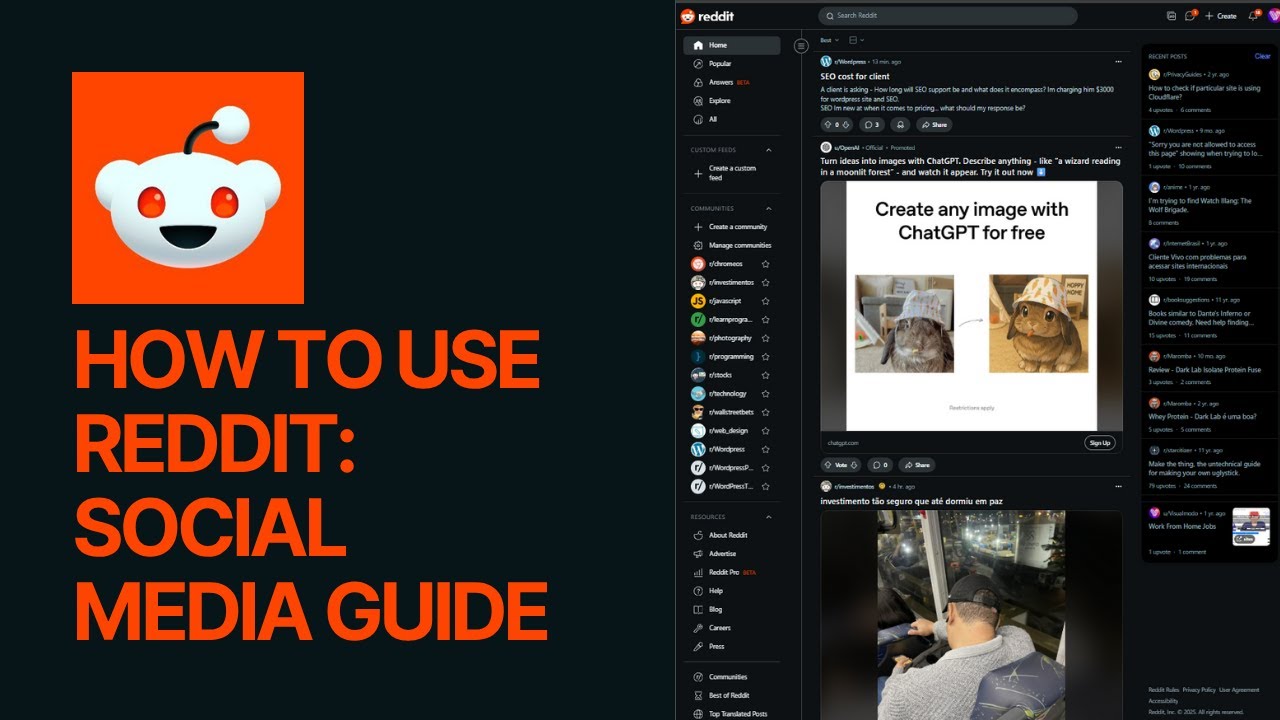Favorite r/javascript with its star
Image resolution: width=1280 pixels, height=720 pixels.
pyautogui.click(x=766, y=301)
